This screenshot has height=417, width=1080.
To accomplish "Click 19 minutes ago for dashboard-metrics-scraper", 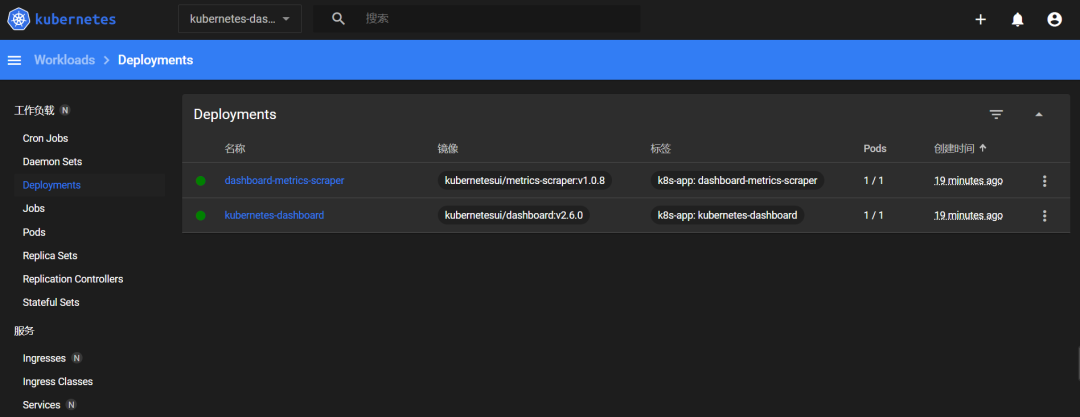I will [x=968, y=181].
